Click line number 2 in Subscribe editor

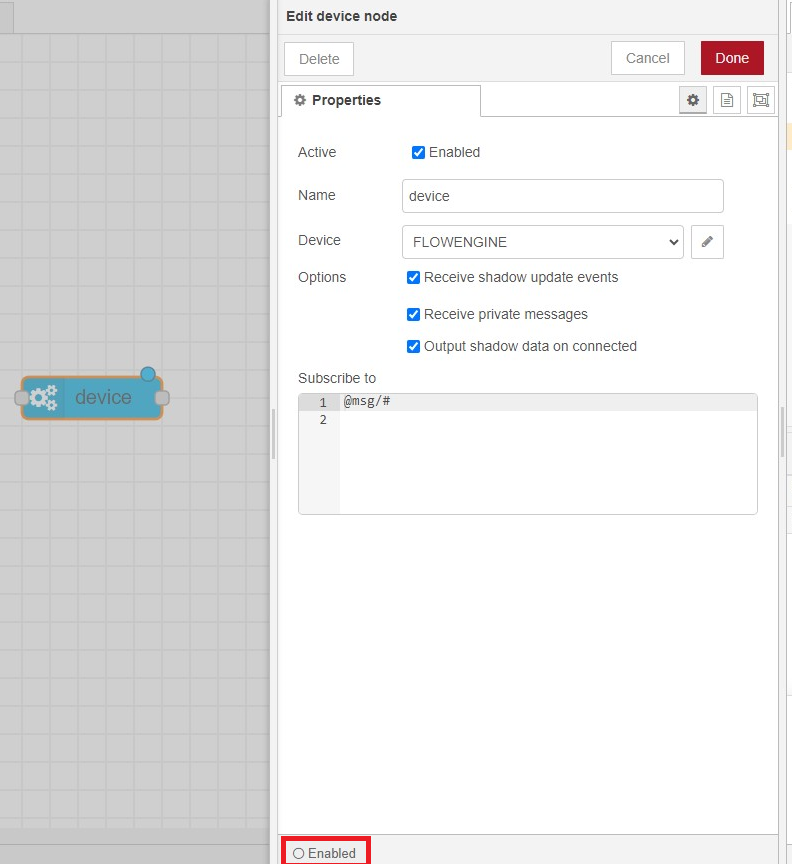[x=323, y=420]
